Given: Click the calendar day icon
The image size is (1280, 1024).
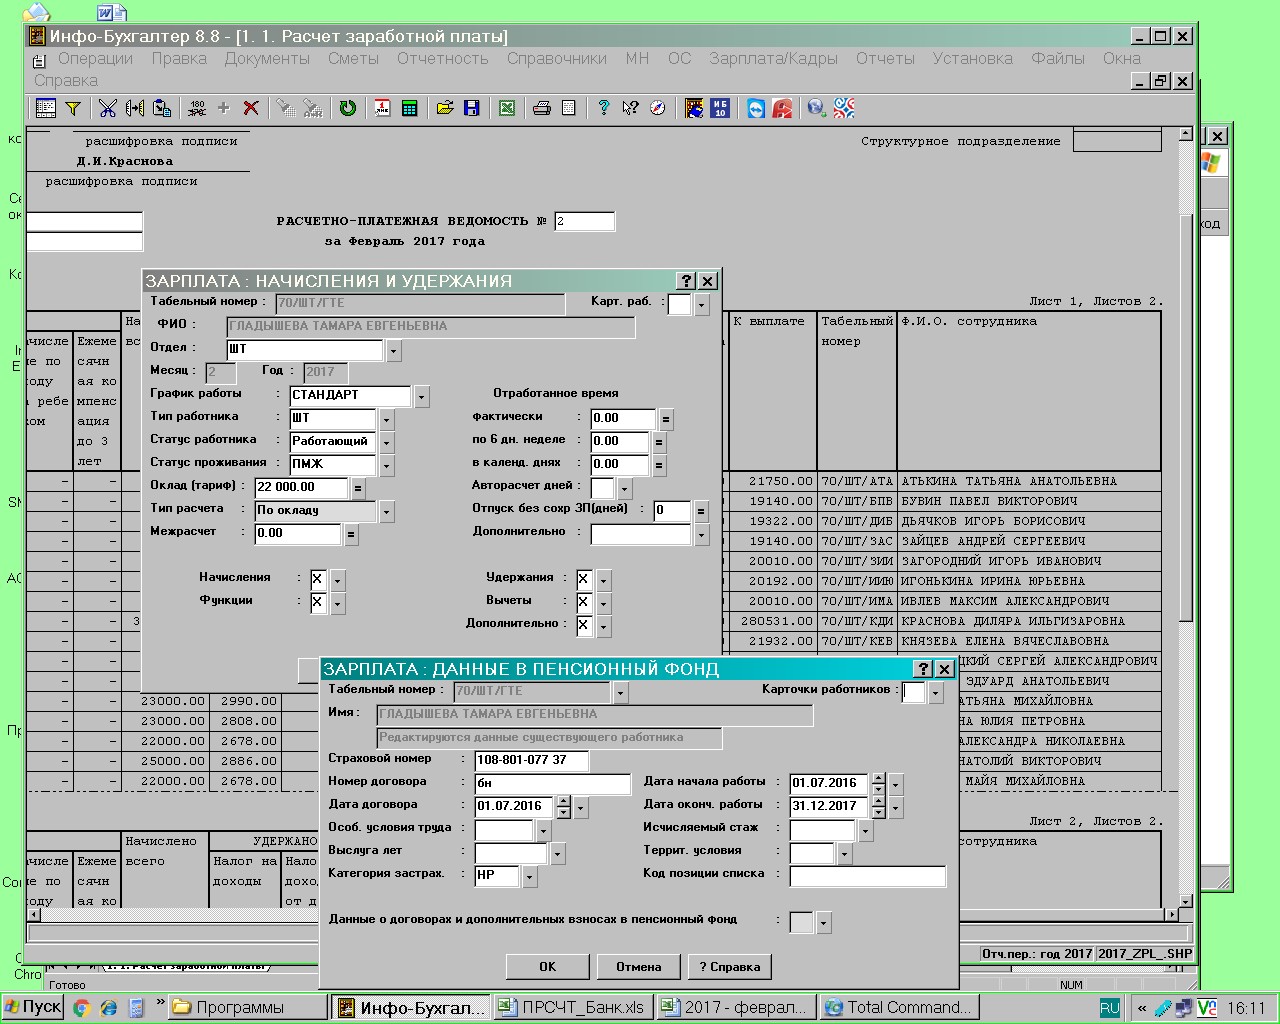Looking at the screenshot, I should tap(382, 108).
